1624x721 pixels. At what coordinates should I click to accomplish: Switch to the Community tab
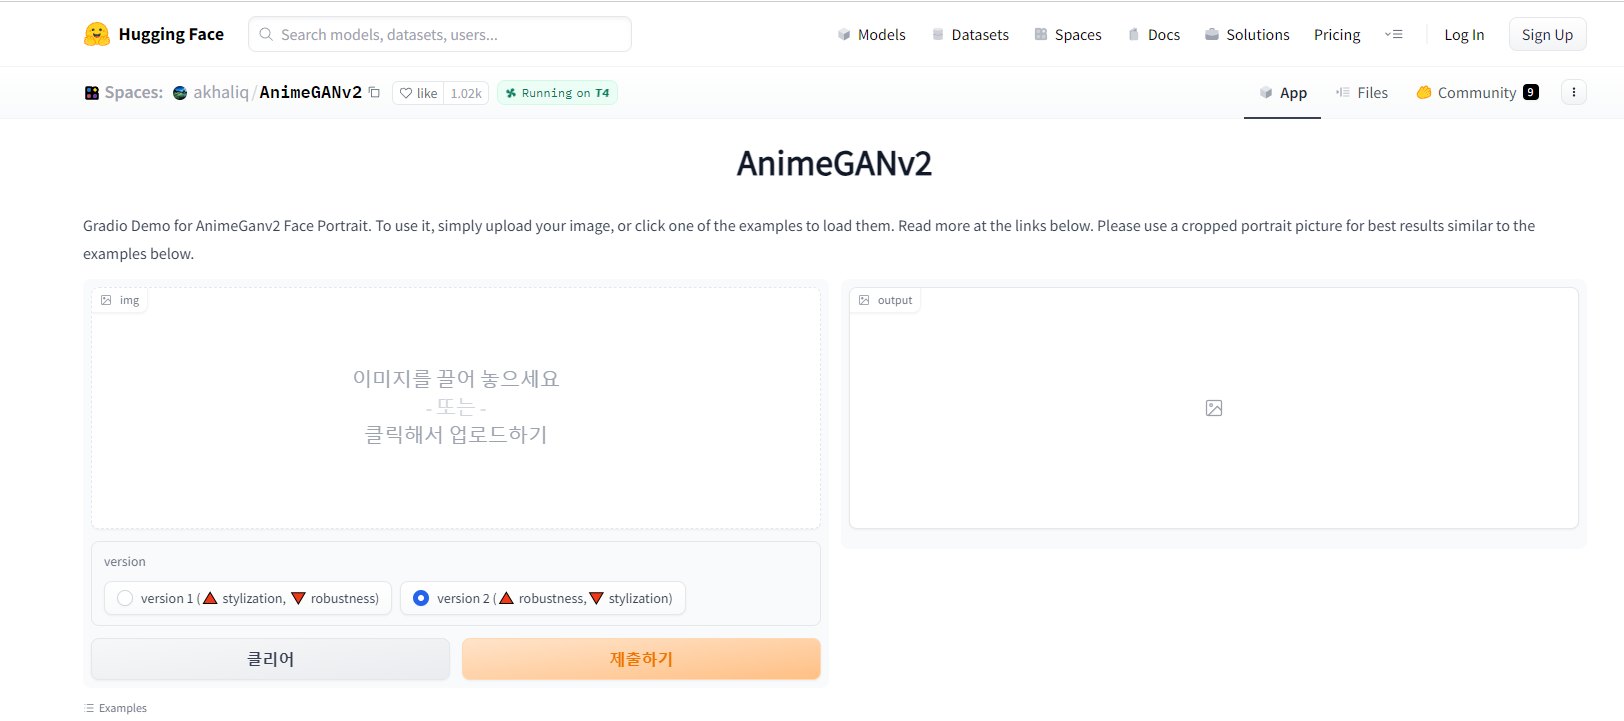(1477, 93)
